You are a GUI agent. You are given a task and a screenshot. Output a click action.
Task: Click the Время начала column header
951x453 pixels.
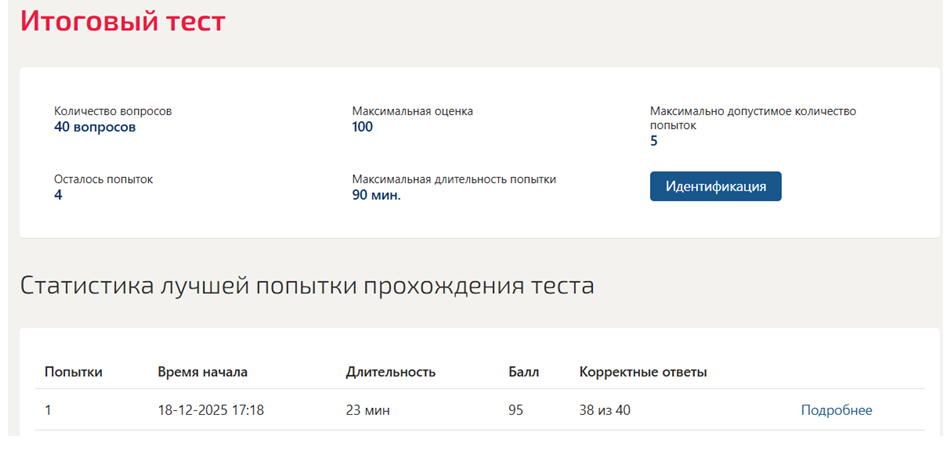pos(203,372)
